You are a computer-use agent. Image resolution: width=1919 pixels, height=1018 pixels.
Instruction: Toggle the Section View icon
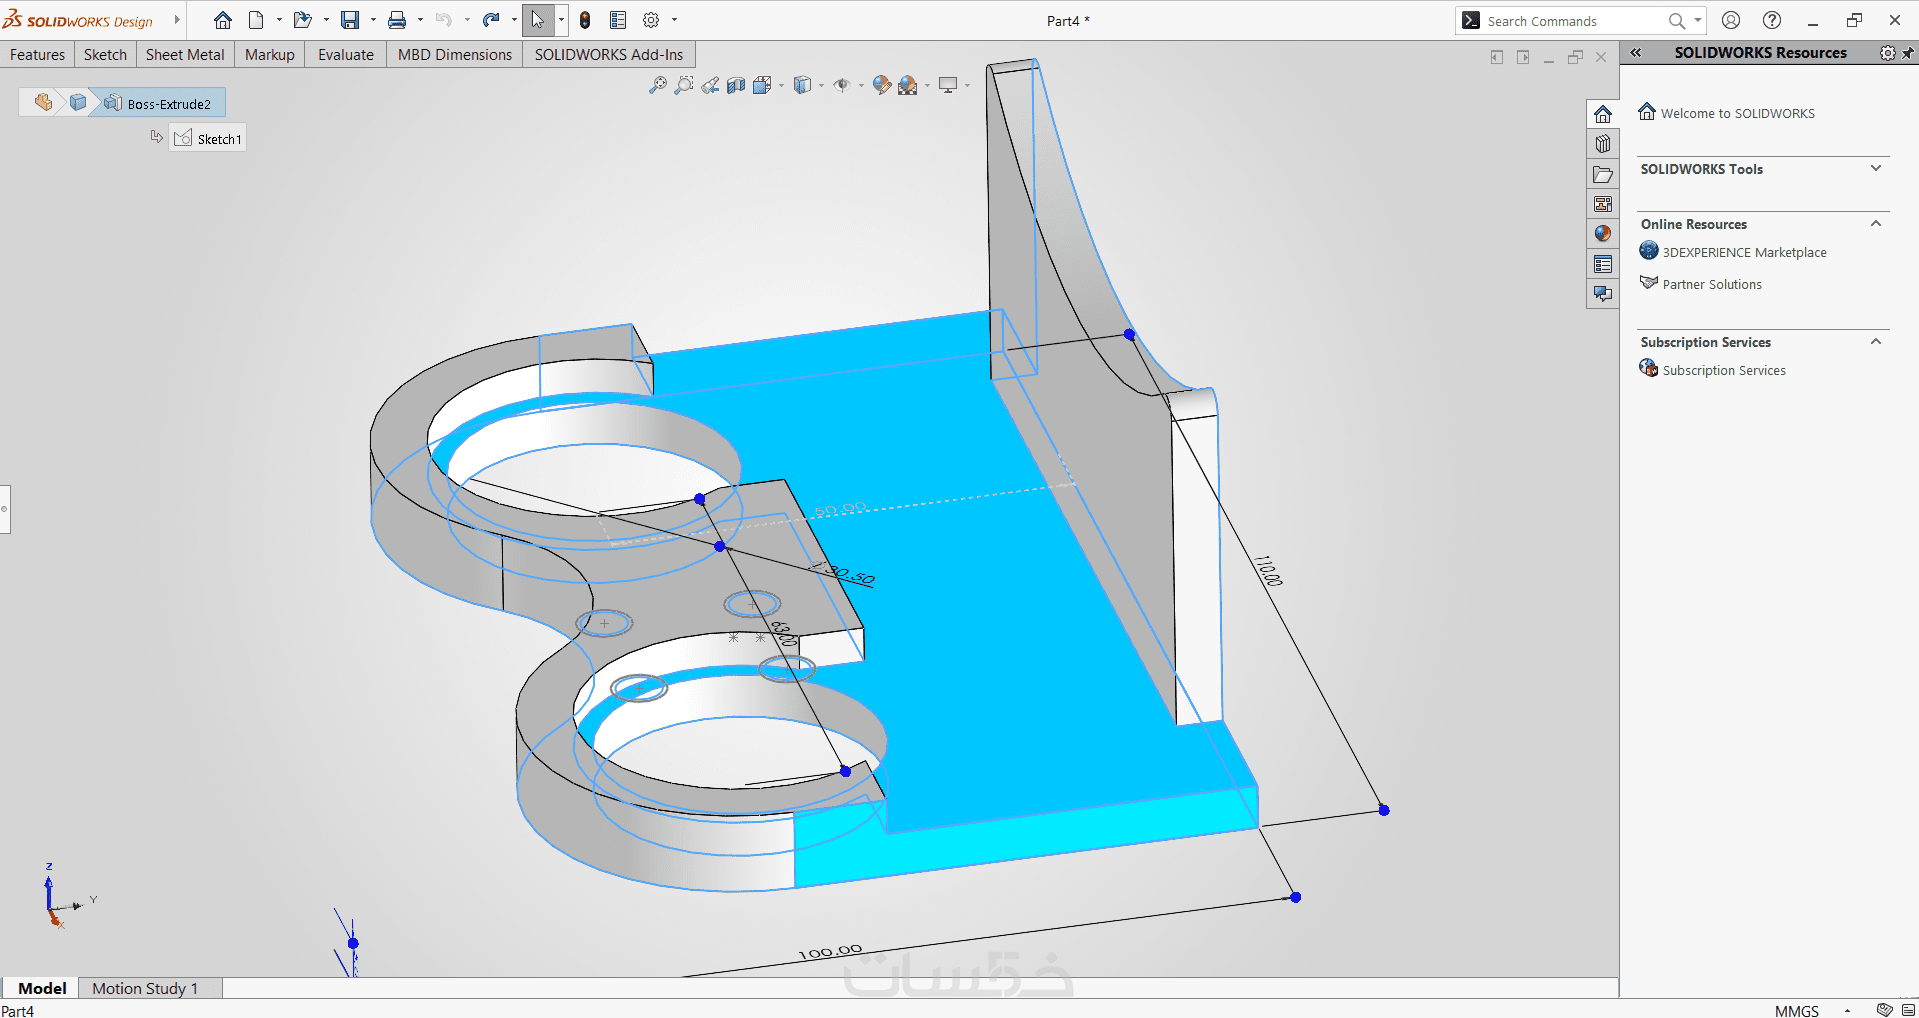click(x=736, y=86)
